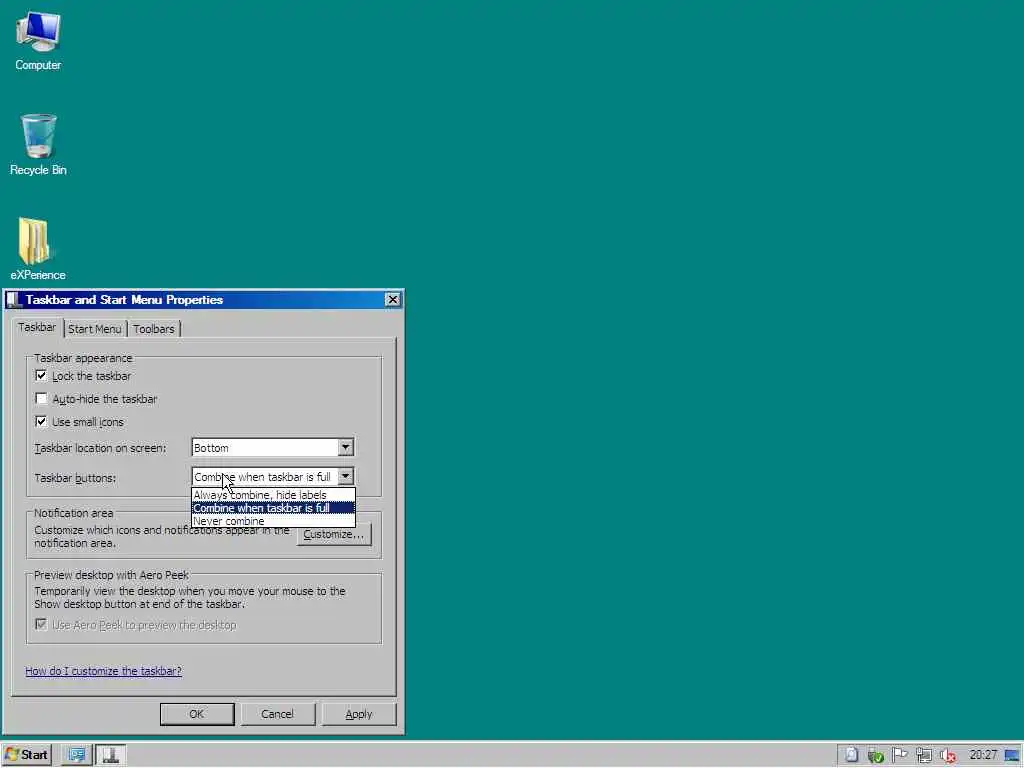Click the network tray icon

923,756
